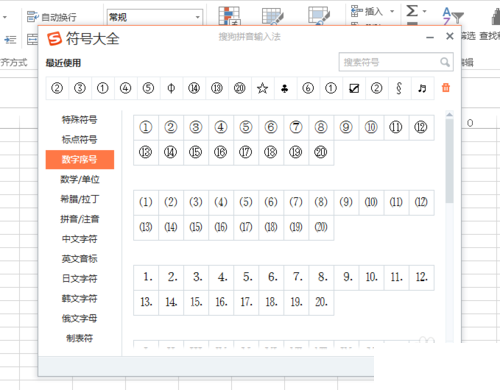This screenshot has height=390, width=500.
Task: Select dotted number 20. in the grid
Action: click(x=321, y=302)
